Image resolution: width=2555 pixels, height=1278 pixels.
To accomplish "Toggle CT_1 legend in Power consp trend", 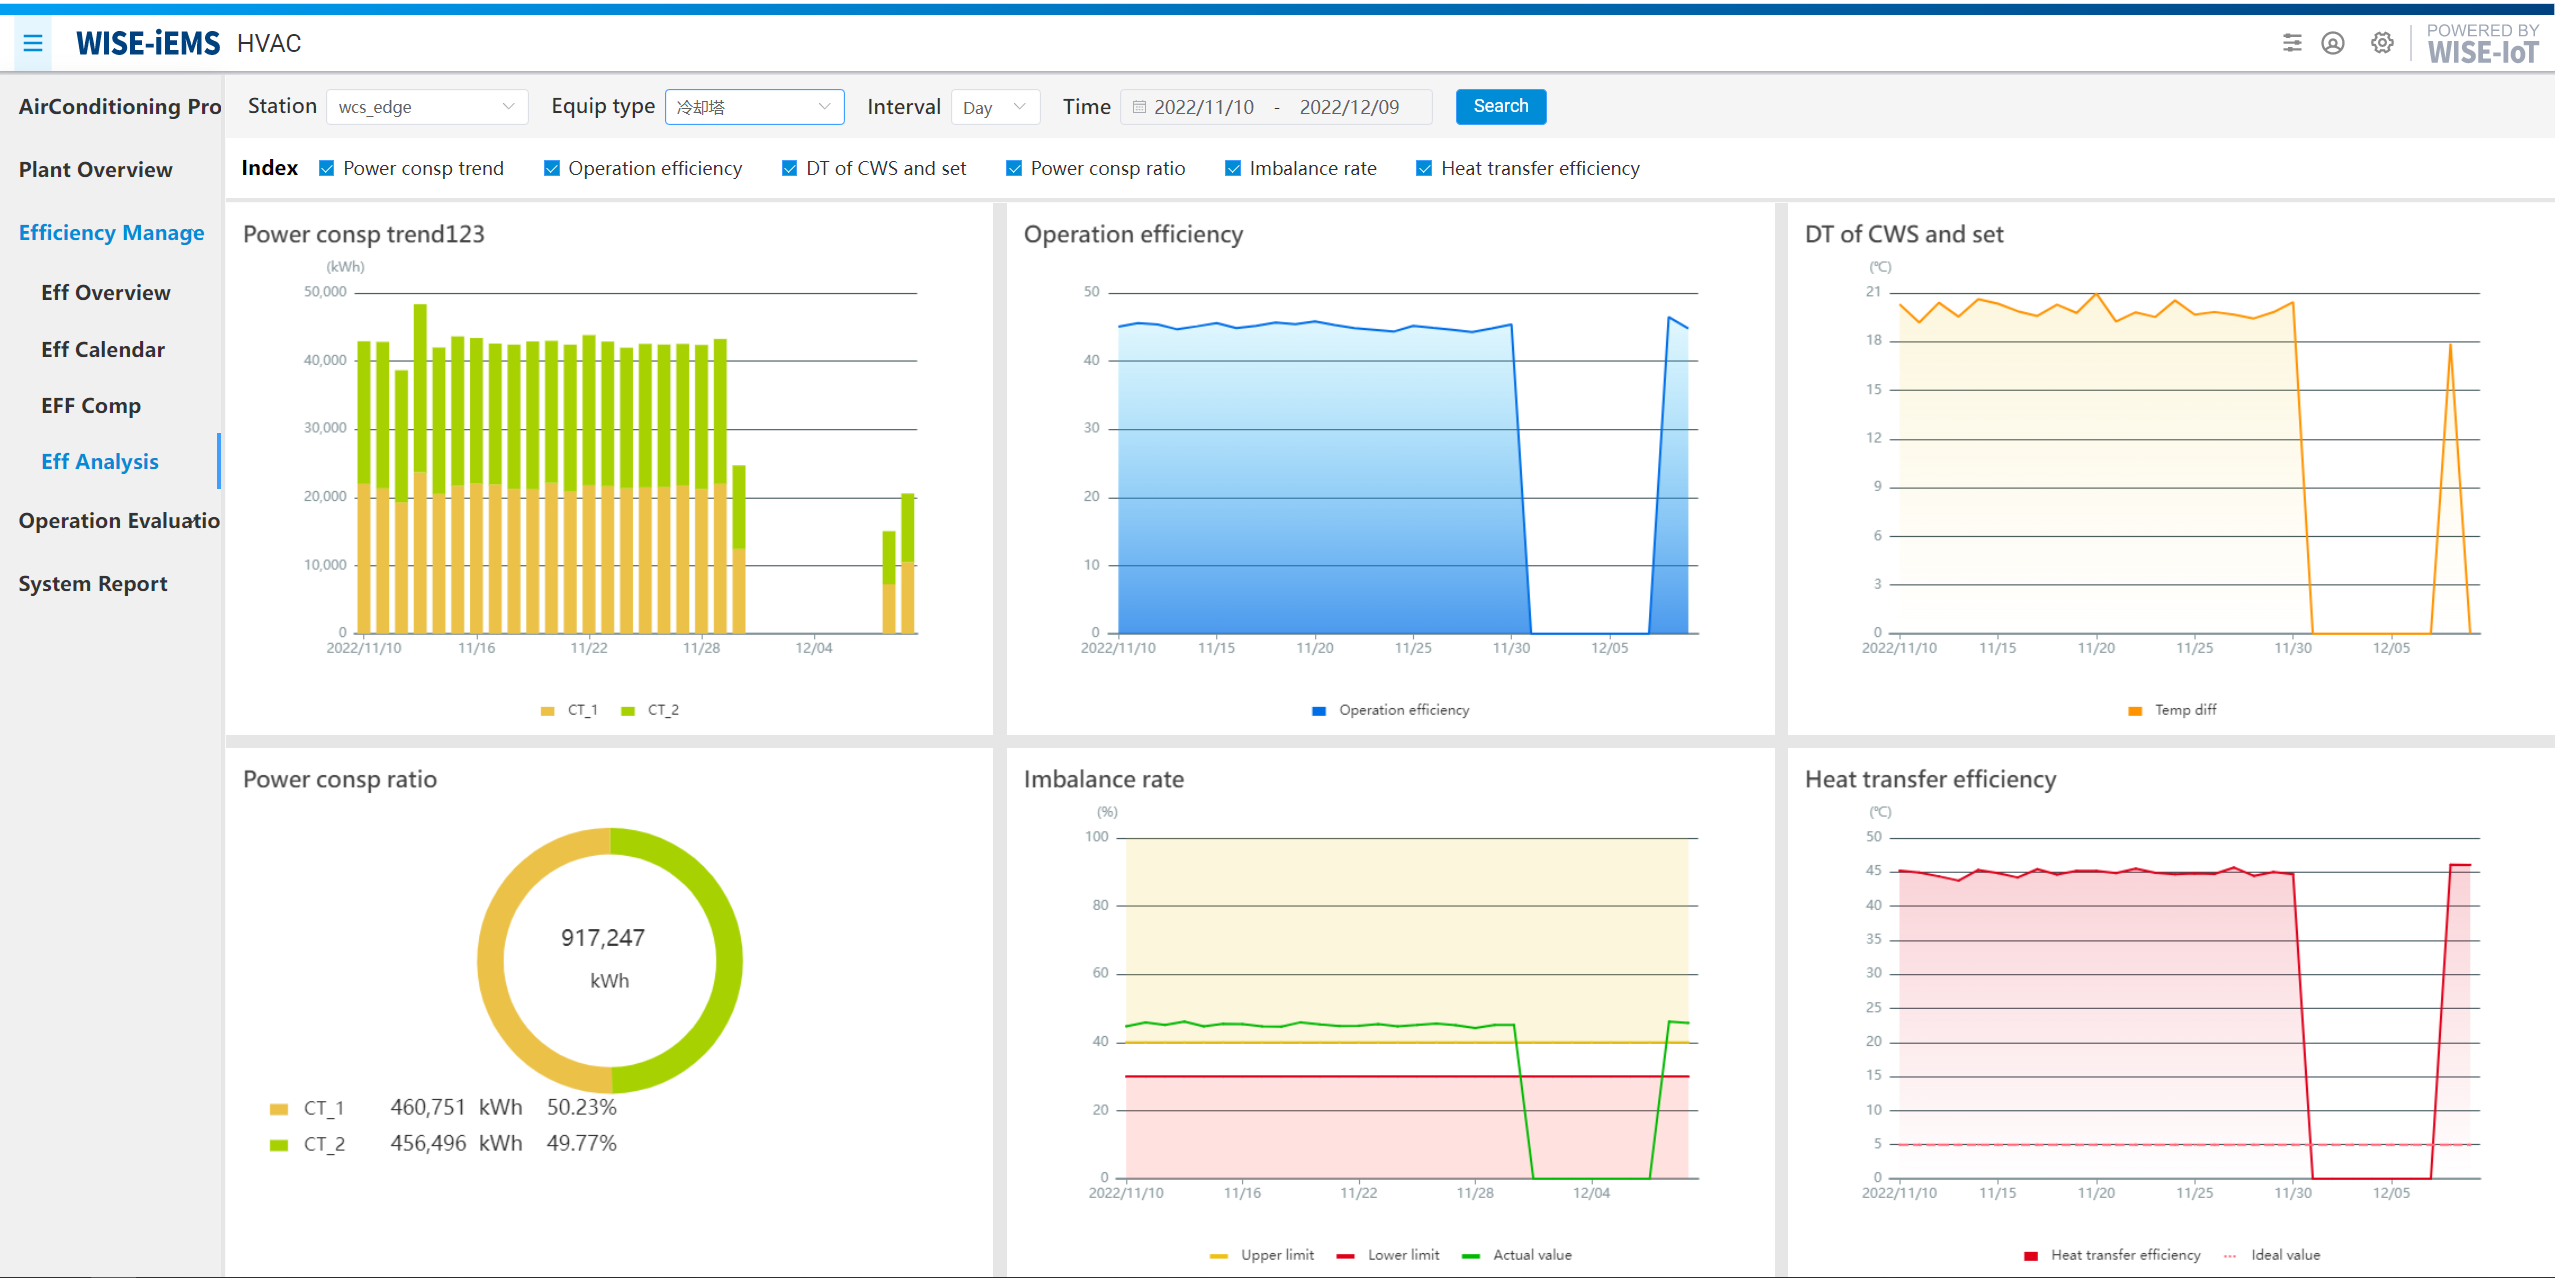I will coord(569,710).
